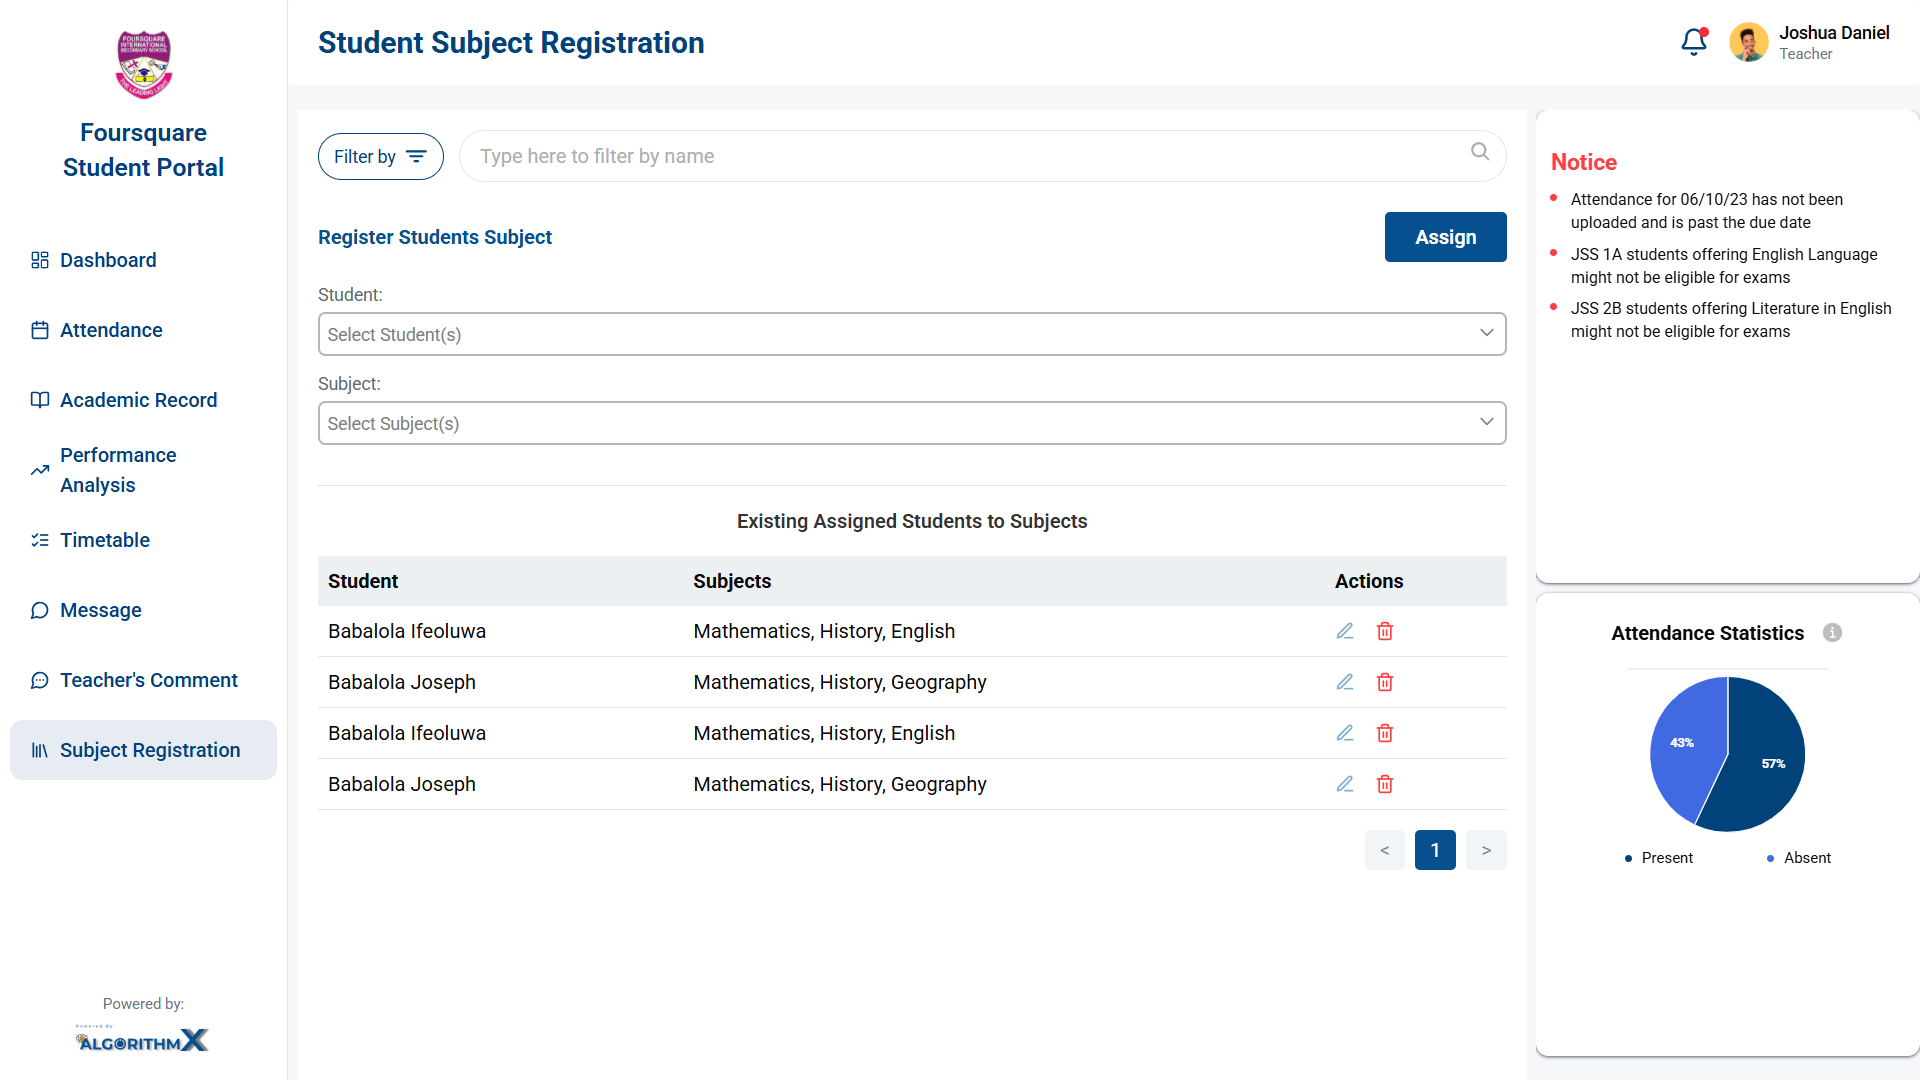
Task: Delete the last Babalola Joseph entry
Action: pyautogui.click(x=1385, y=784)
